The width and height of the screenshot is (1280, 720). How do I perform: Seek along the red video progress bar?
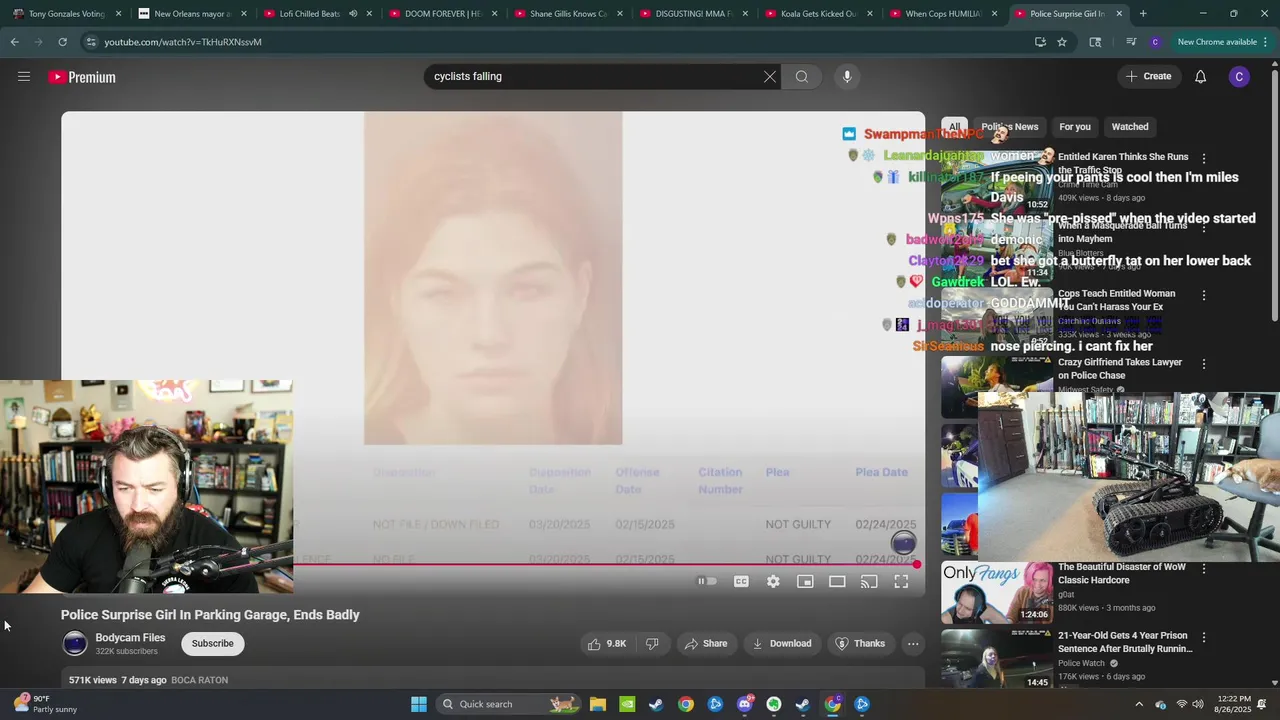(x=605, y=565)
